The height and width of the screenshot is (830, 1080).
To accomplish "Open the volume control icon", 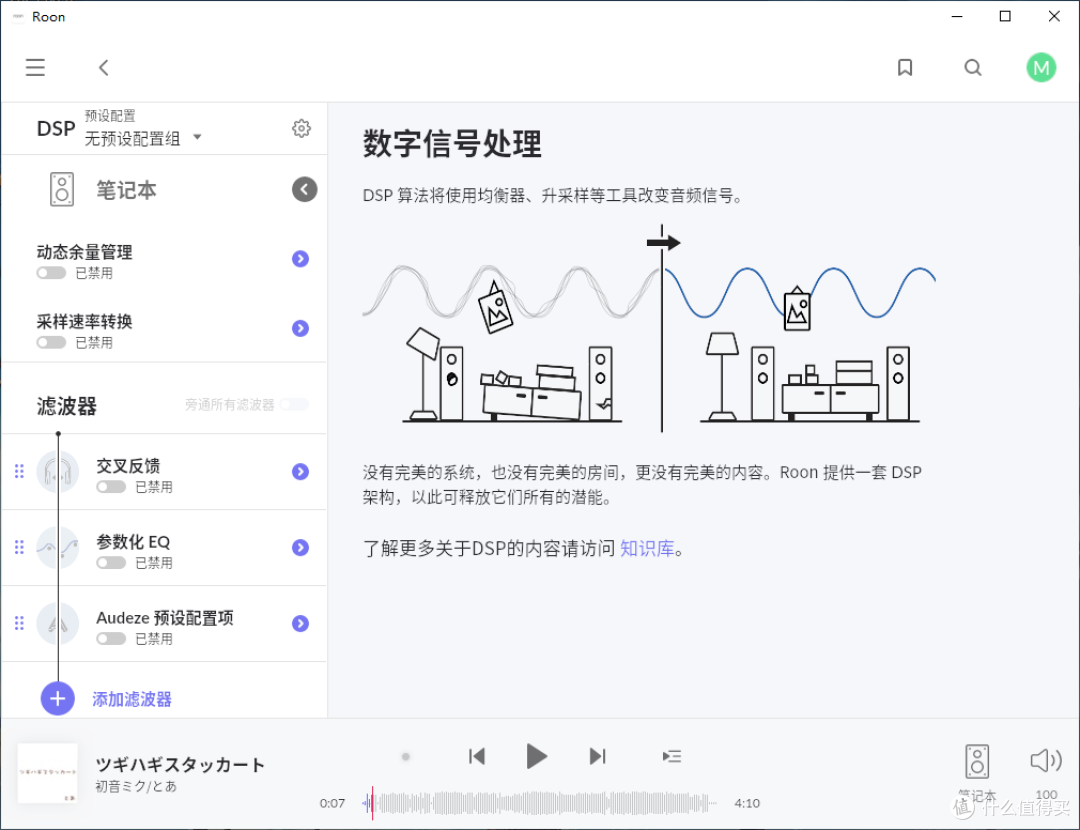I will (x=1044, y=761).
